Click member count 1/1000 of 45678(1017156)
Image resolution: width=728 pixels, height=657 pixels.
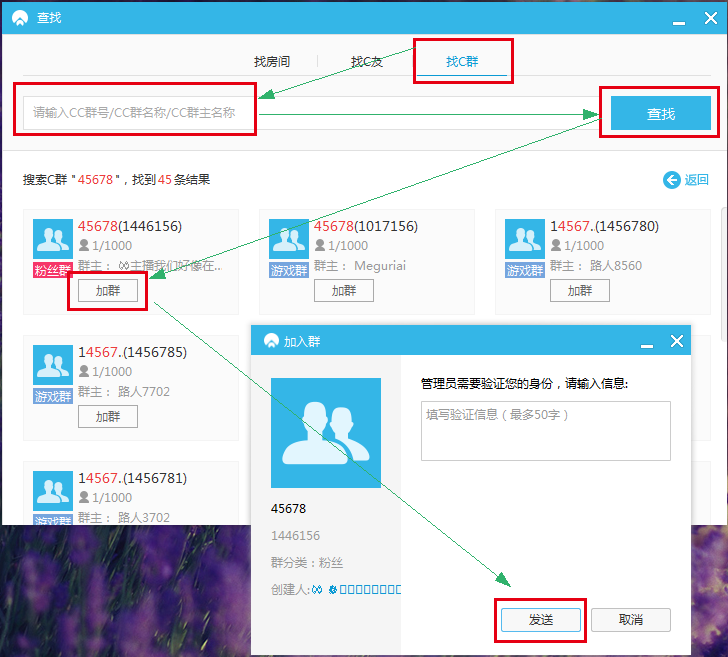point(348,245)
